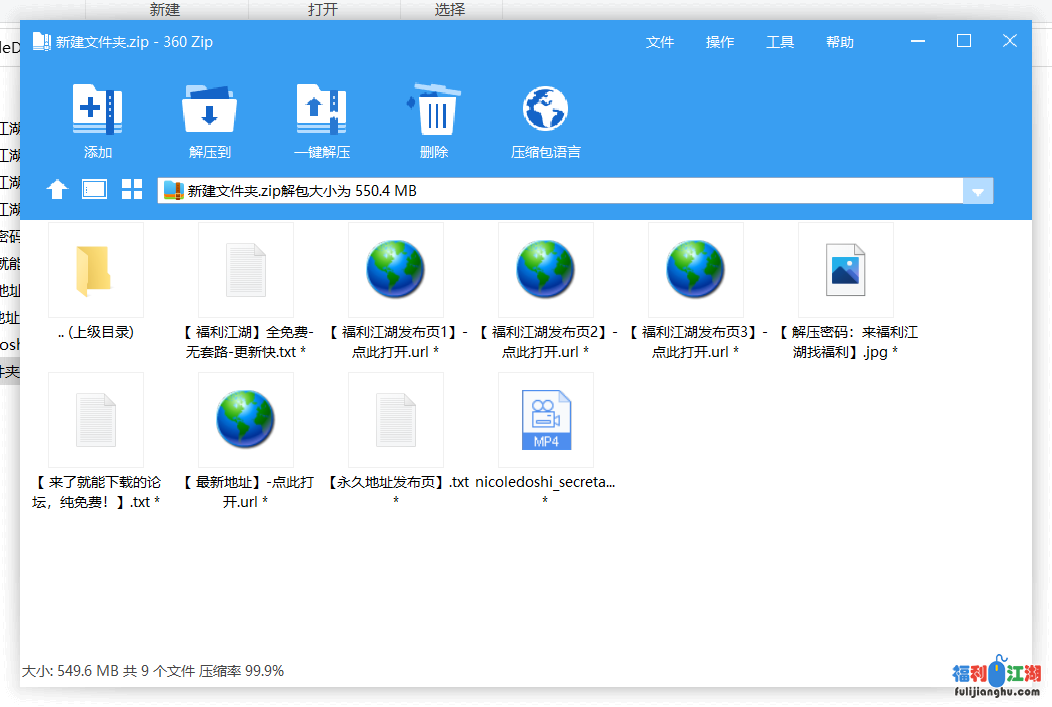Image resolution: width=1052 pixels, height=707 pixels.
Task: Open the 压缩包语言 globe icon
Action: 545,109
